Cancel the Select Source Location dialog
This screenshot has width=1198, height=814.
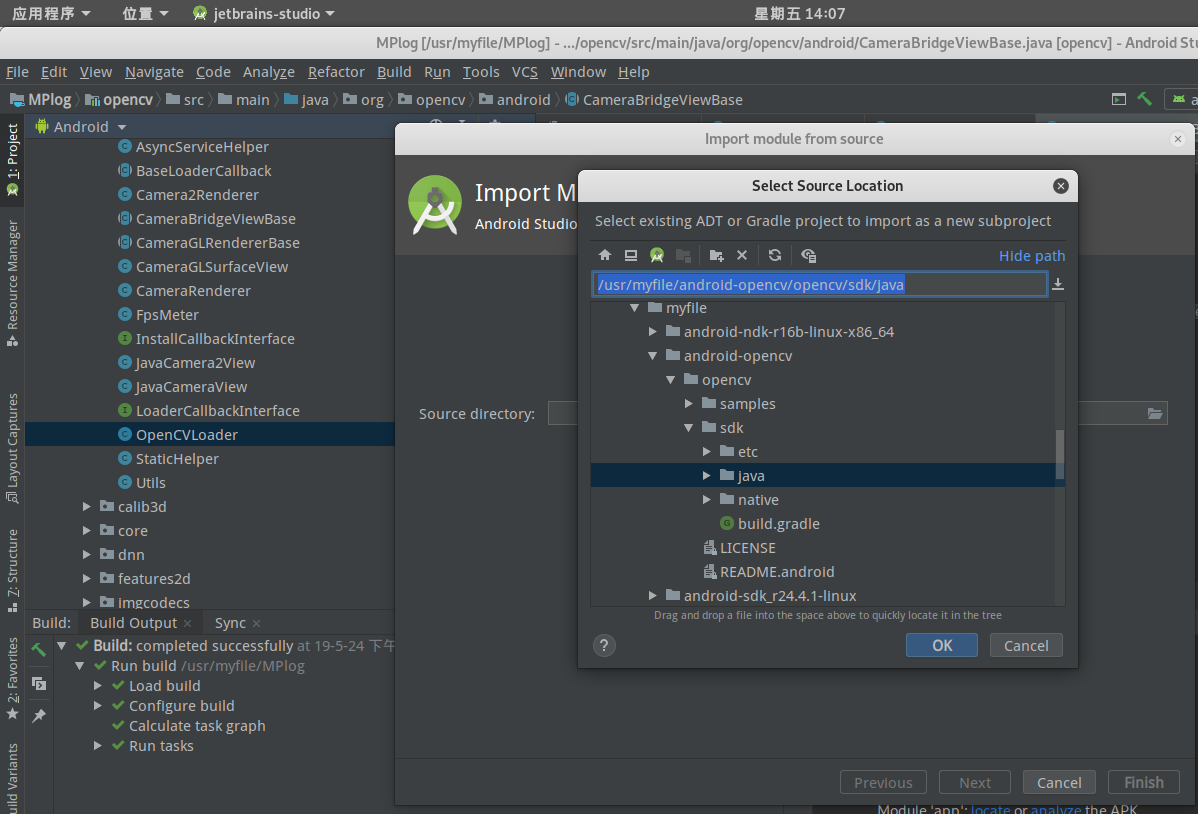click(1026, 645)
